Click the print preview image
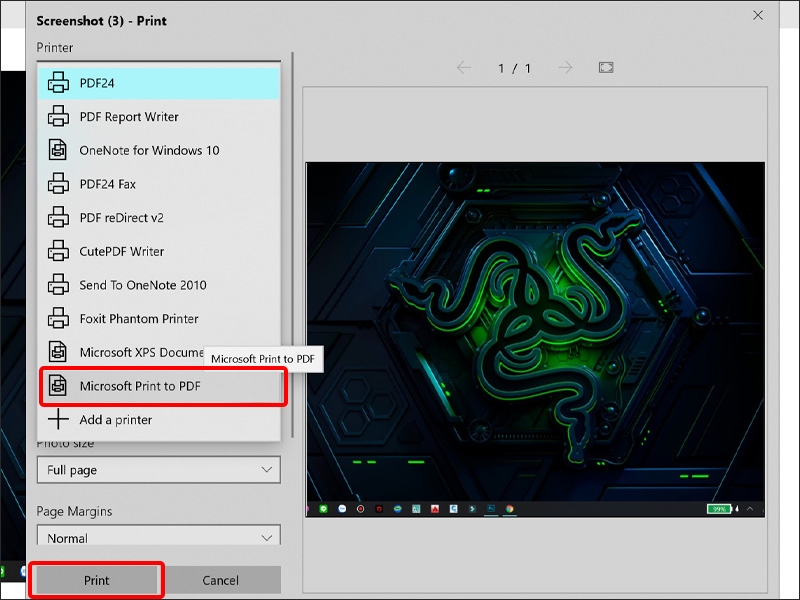Viewport: 800px width, 600px height. 535,339
